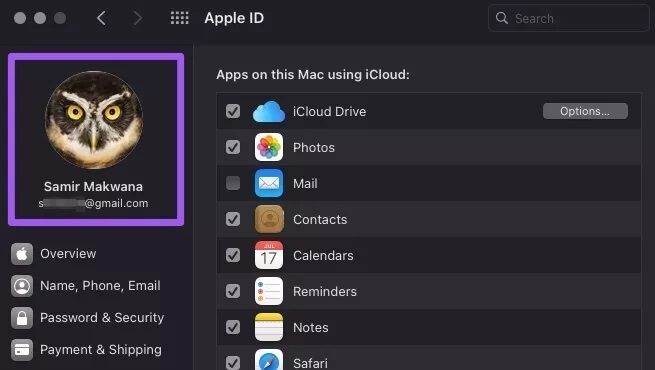Go back with the left chevron
This screenshot has width=655, height=370.
coord(101,18)
